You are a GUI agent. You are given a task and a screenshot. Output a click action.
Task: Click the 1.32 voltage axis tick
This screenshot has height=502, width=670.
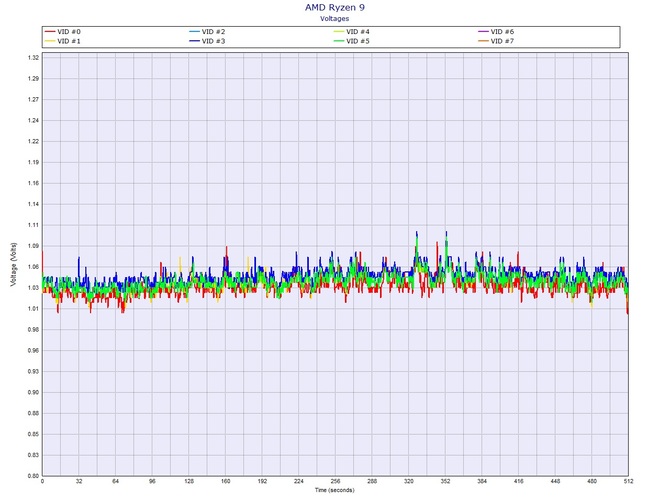[32, 58]
